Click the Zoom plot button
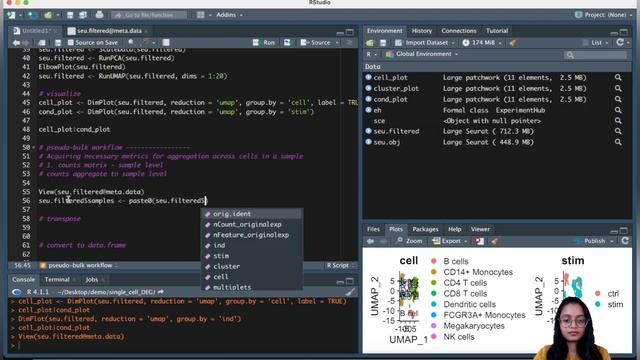 click(409, 241)
